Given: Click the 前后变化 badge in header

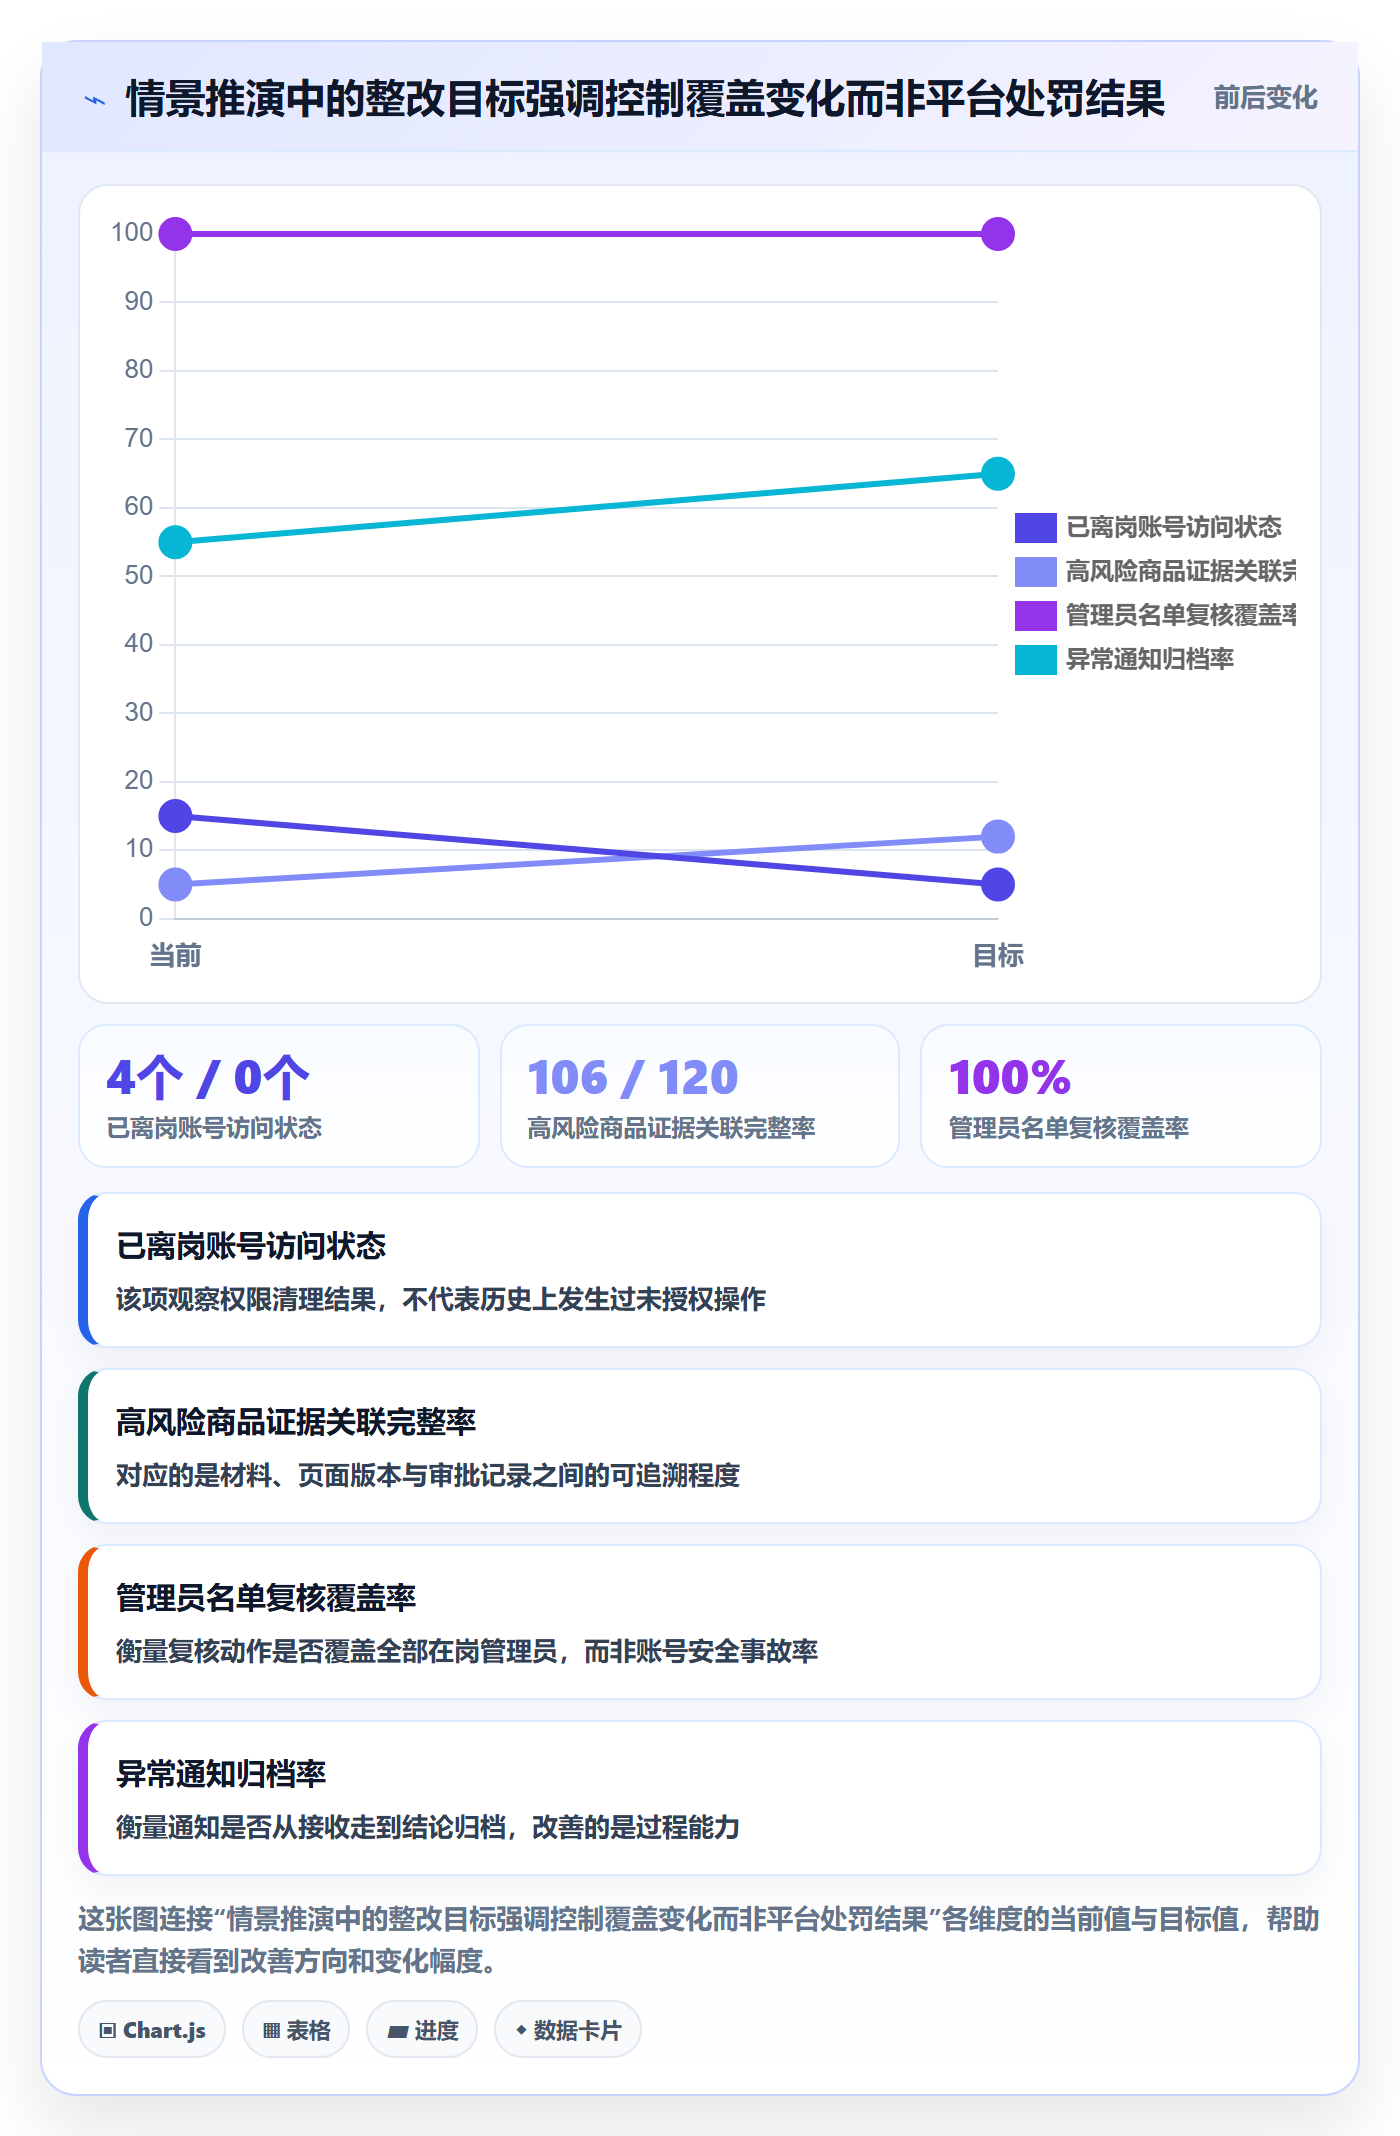Looking at the screenshot, I should (x=1265, y=97).
